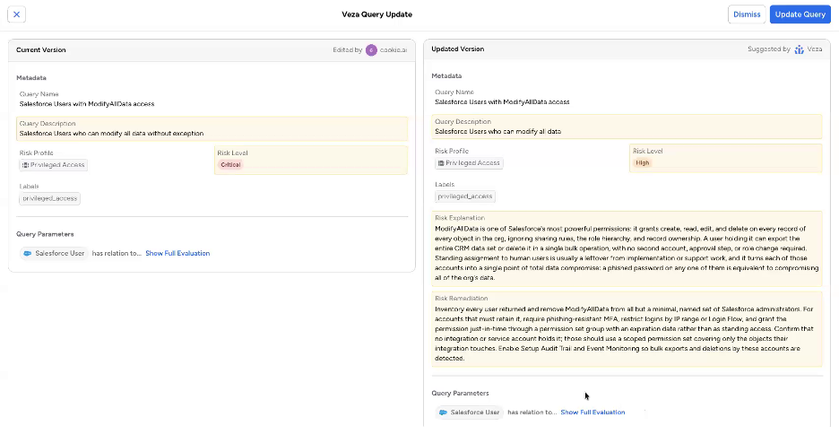Viewport: 839px width, 427px height.
Task: Click the Salesforce cloud icon in Updated Version parameters
Action: [x=443, y=412]
